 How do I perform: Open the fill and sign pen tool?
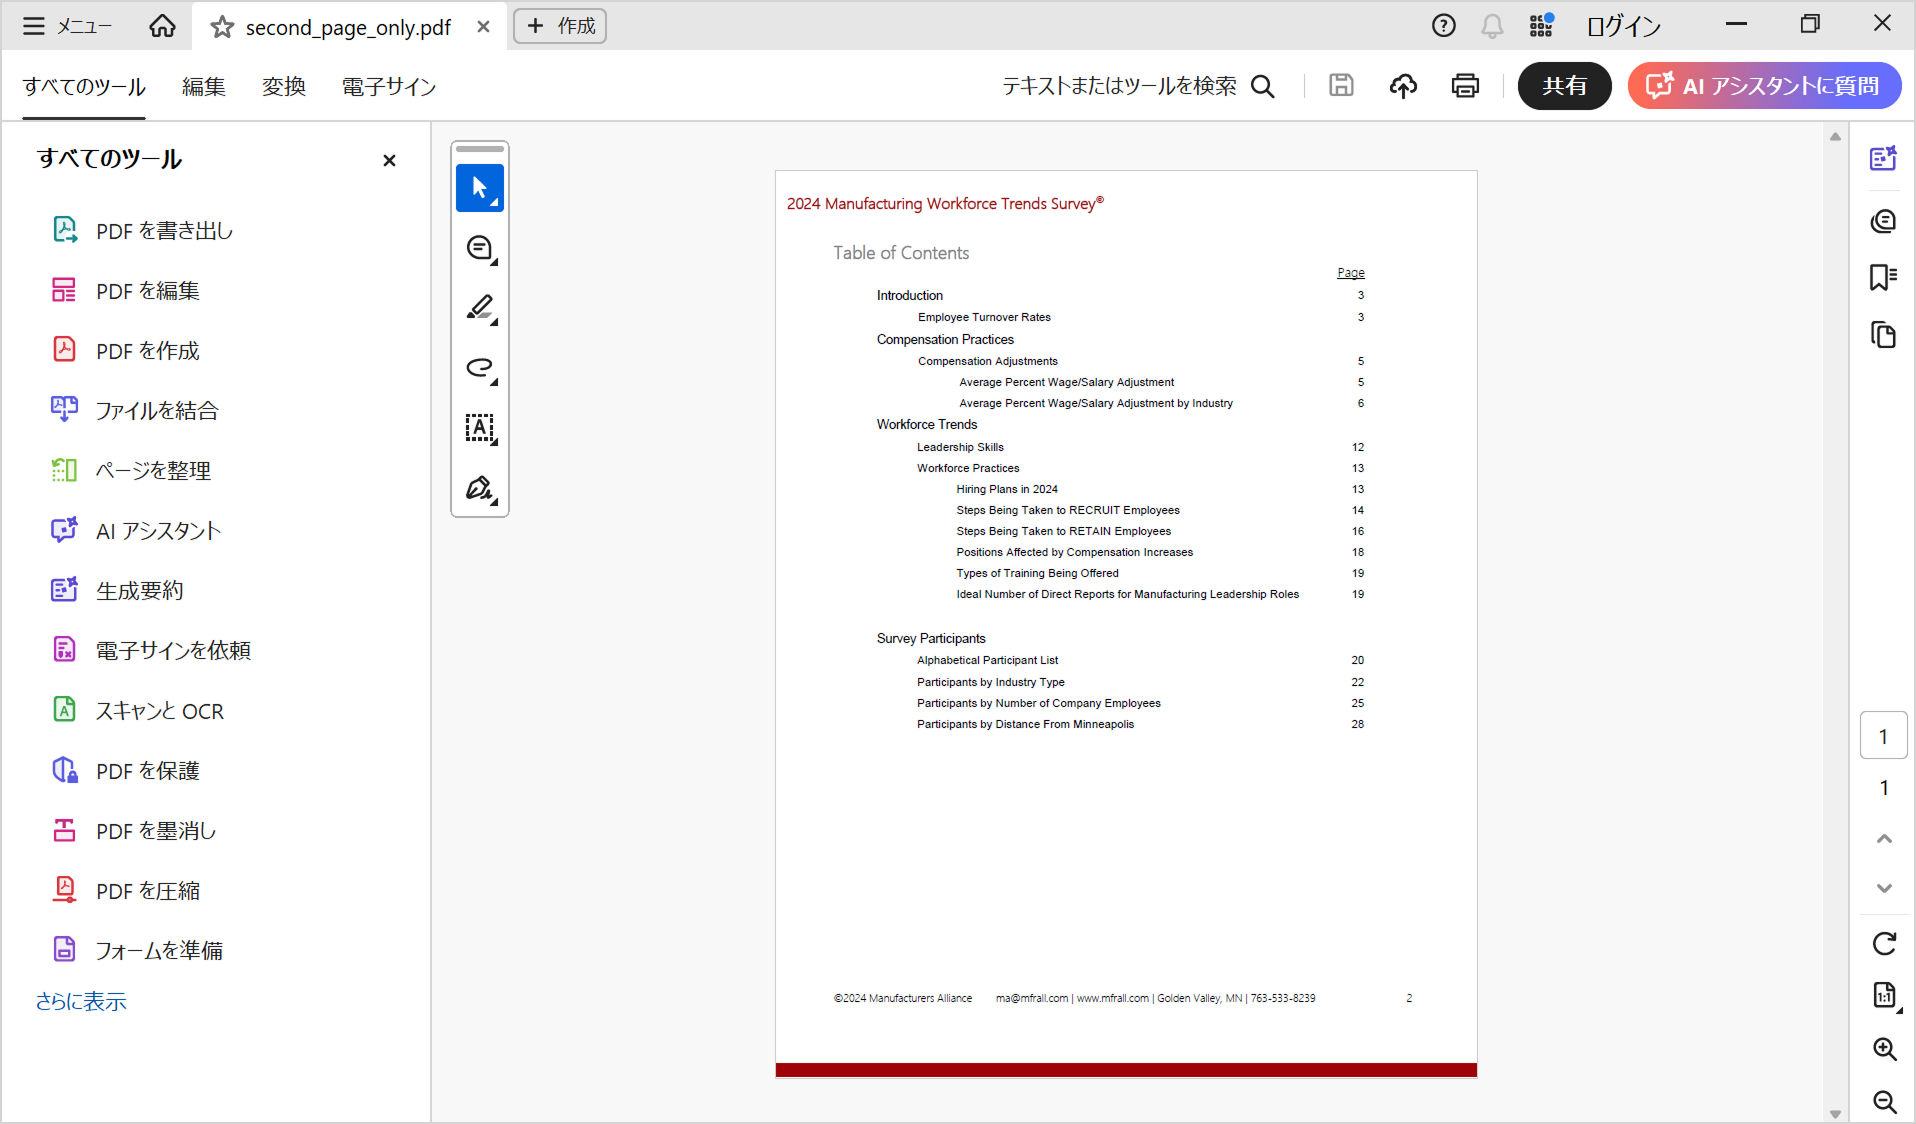click(479, 488)
